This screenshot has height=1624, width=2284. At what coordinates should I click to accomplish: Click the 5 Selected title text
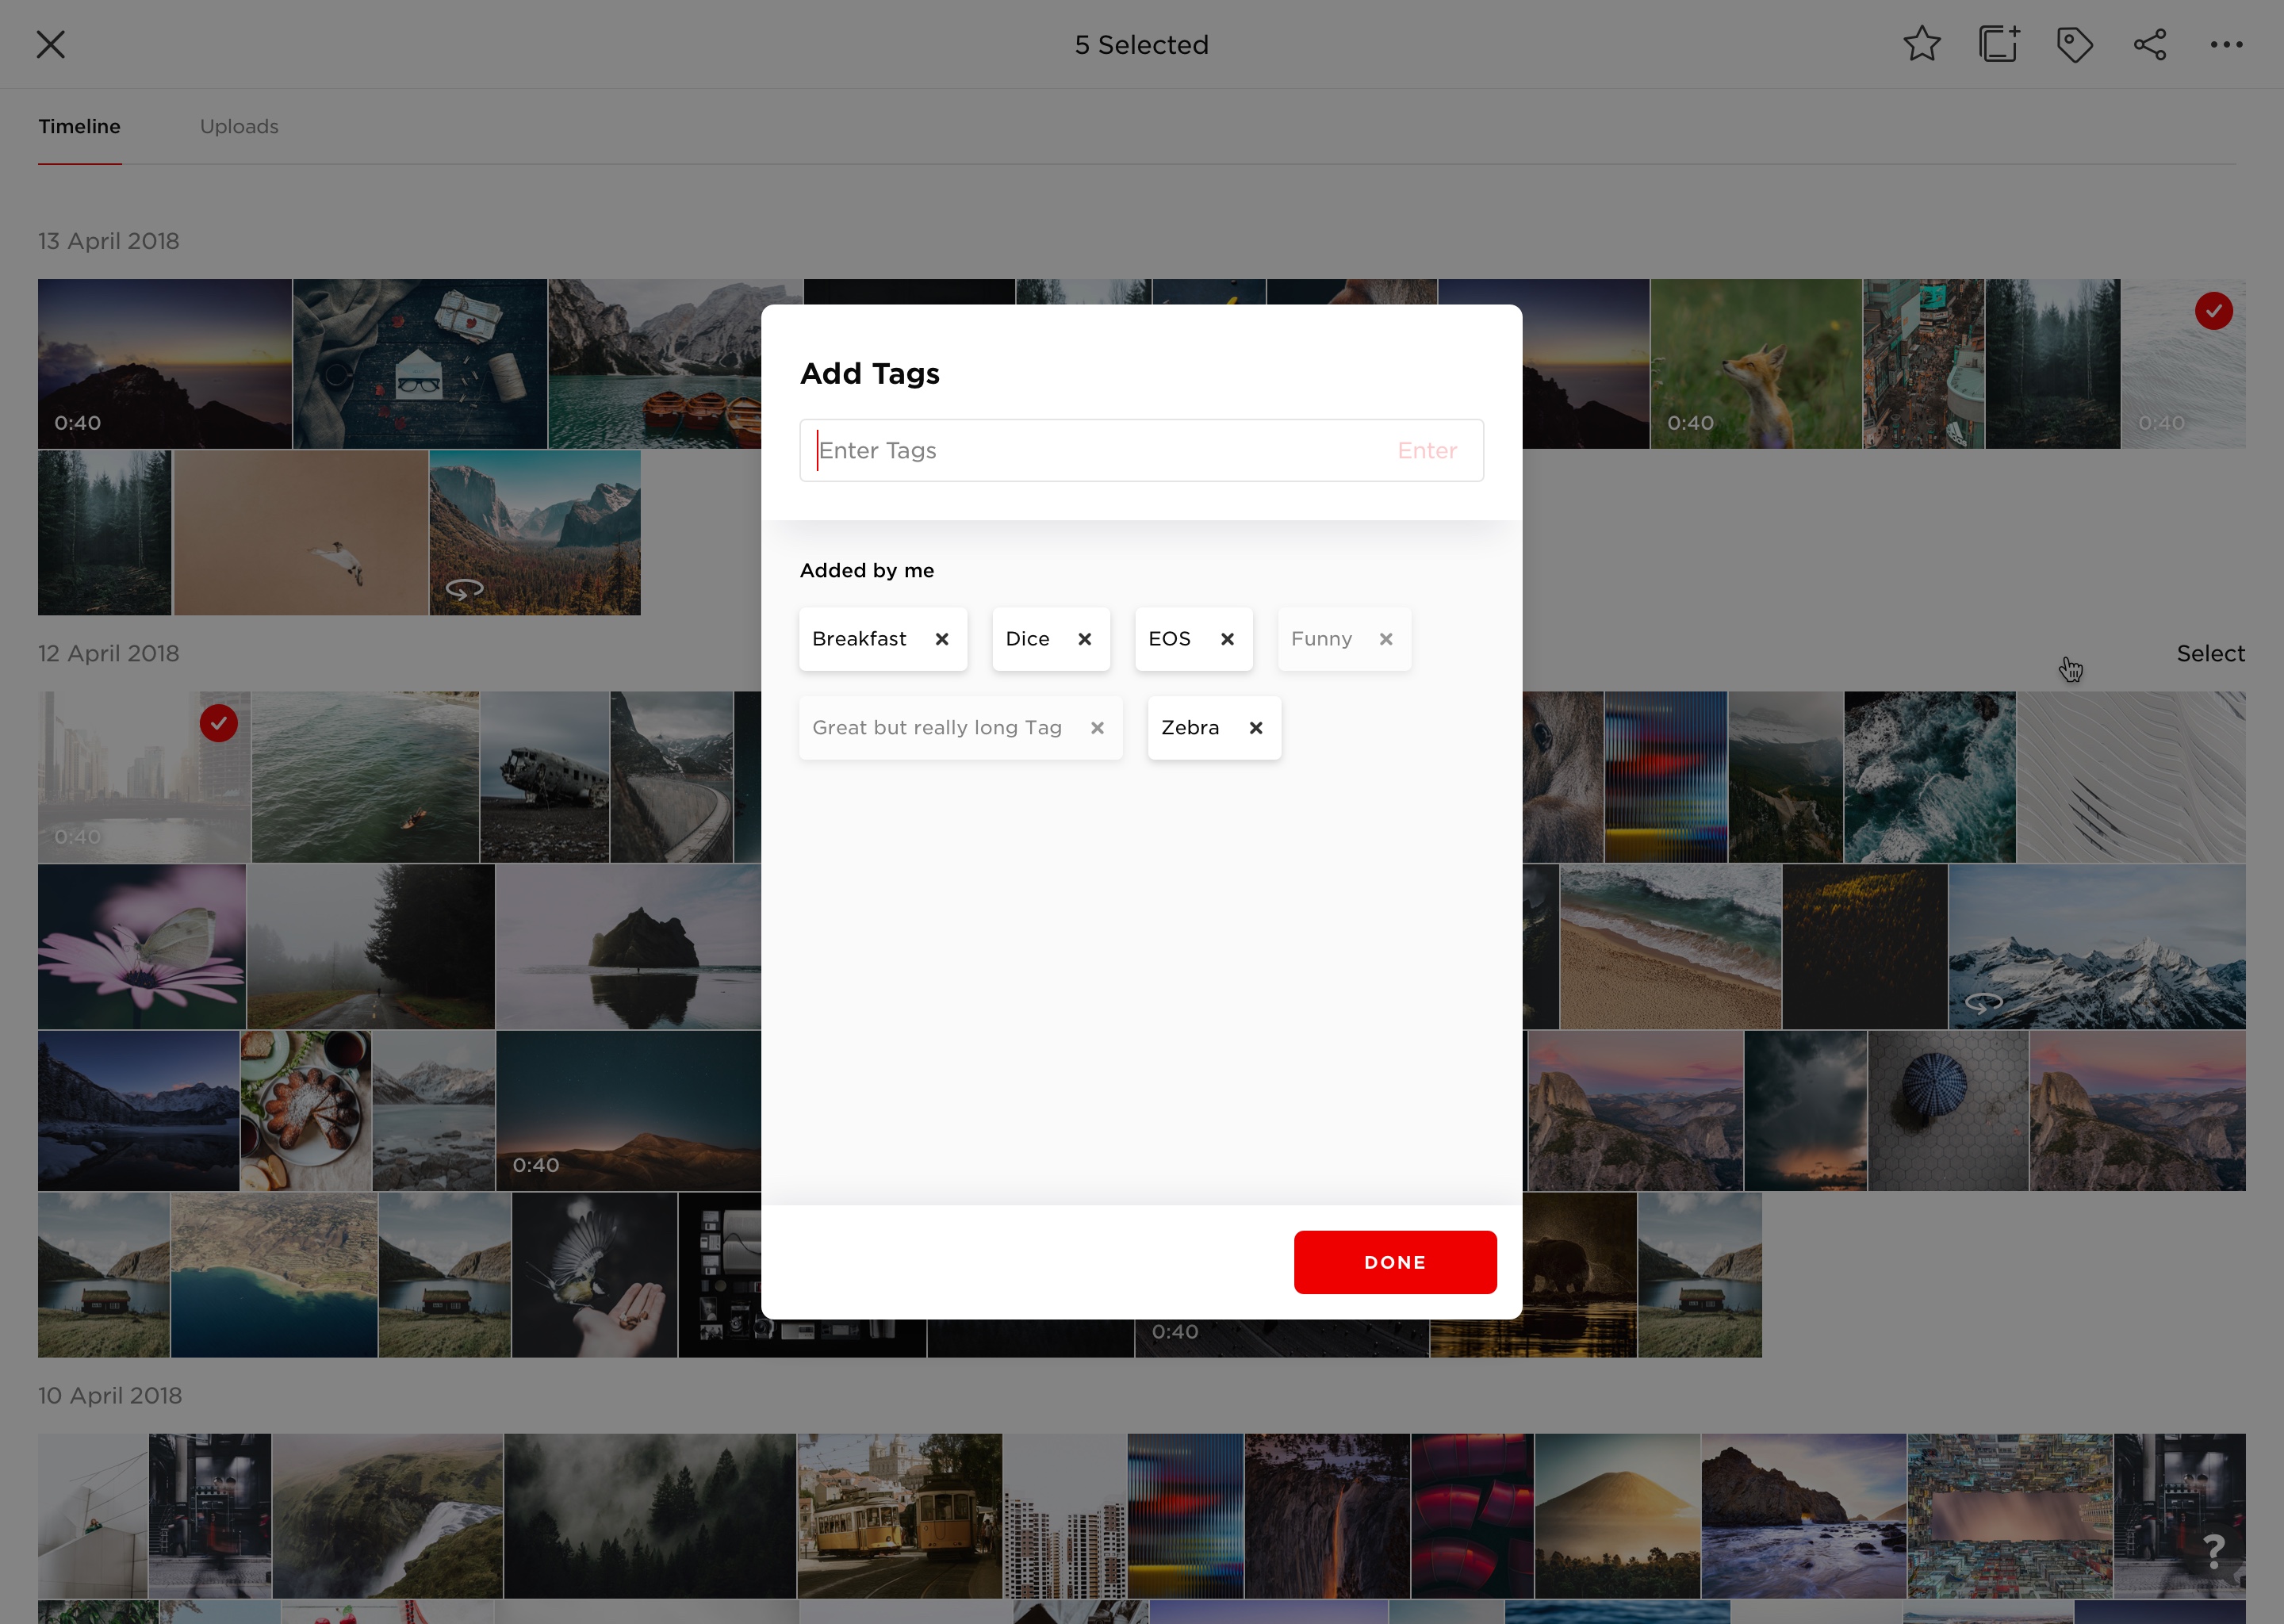pos(1141,44)
